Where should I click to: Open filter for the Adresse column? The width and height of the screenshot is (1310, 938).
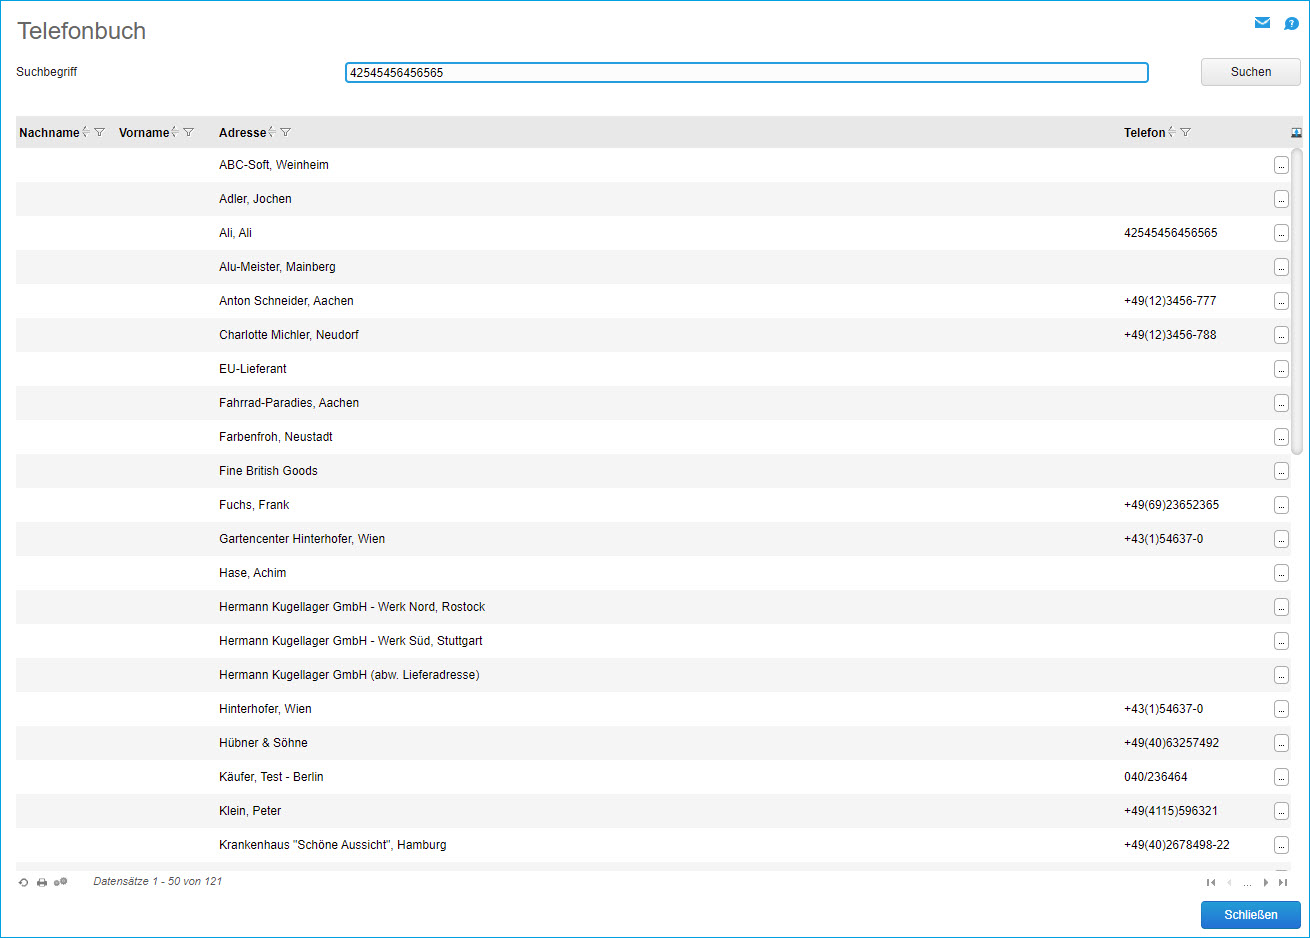pyautogui.click(x=286, y=132)
